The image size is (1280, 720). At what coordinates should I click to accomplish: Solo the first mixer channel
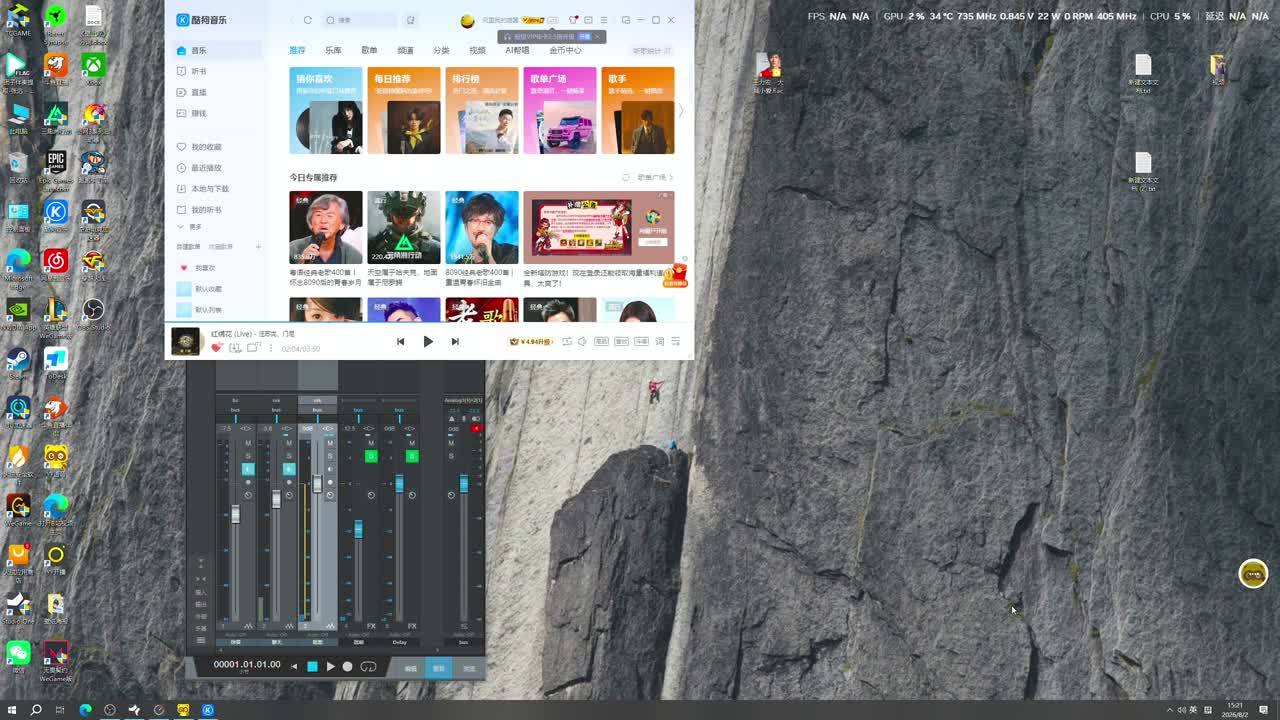pos(248,456)
